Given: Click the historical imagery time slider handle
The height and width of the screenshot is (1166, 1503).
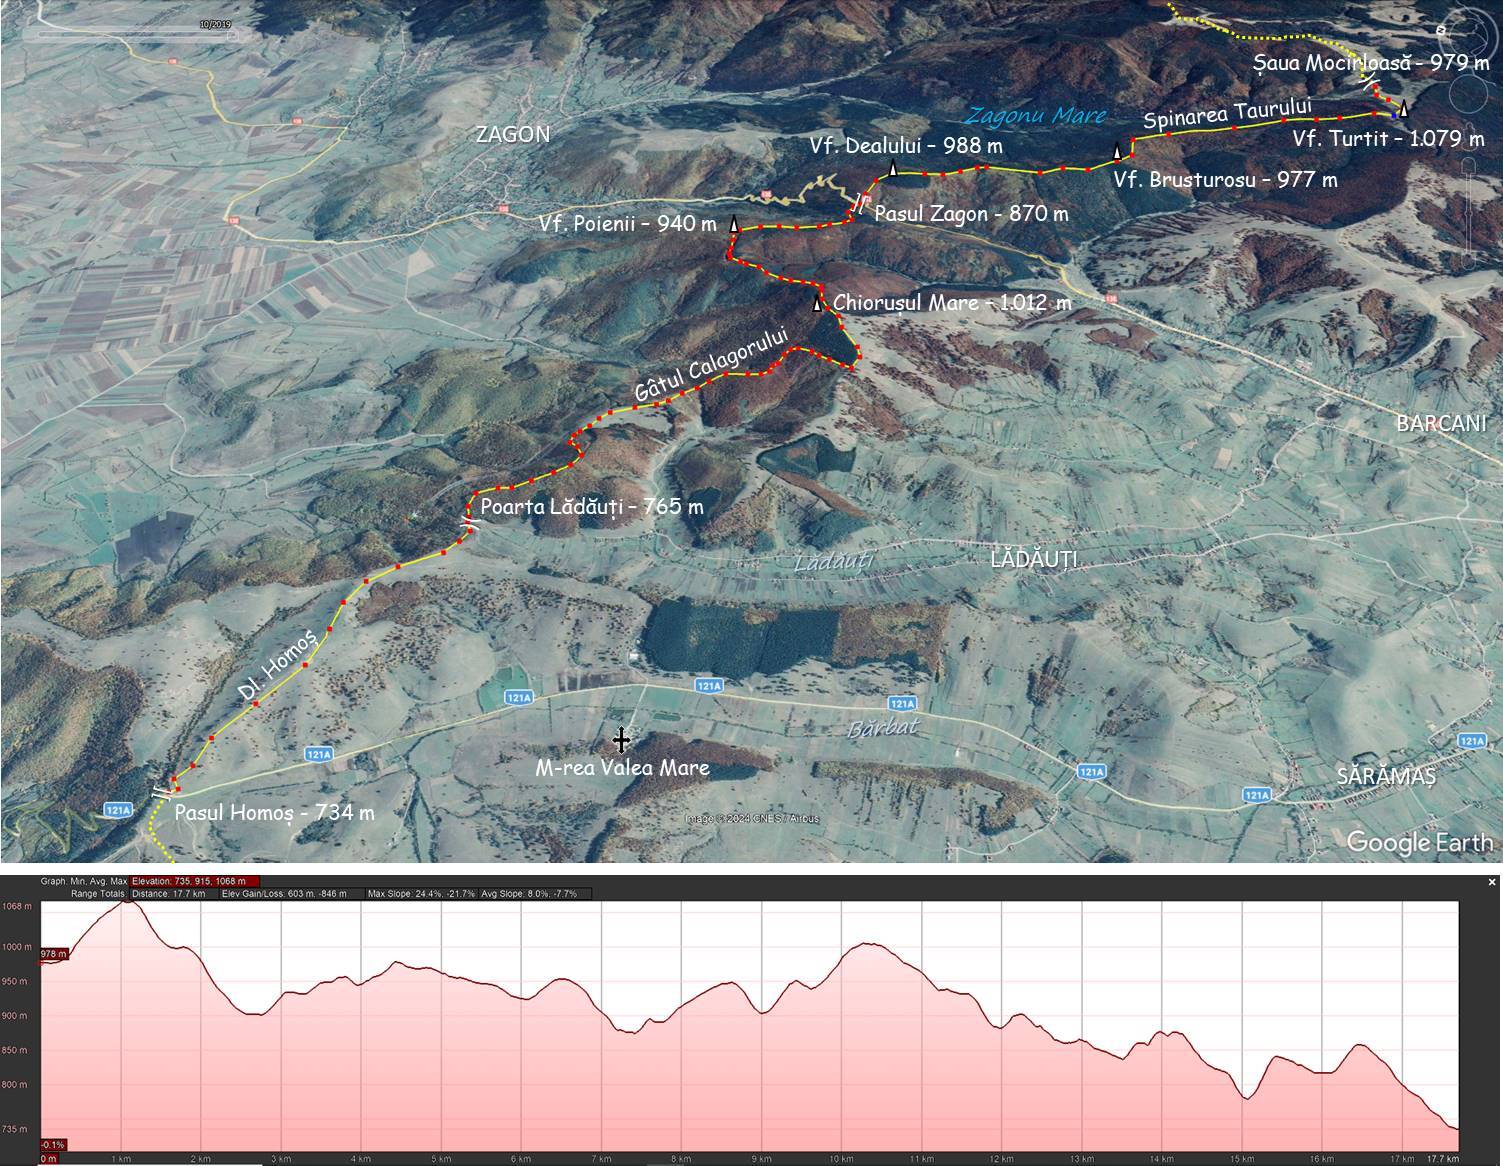Looking at the screenshot, I should (234, 34).
